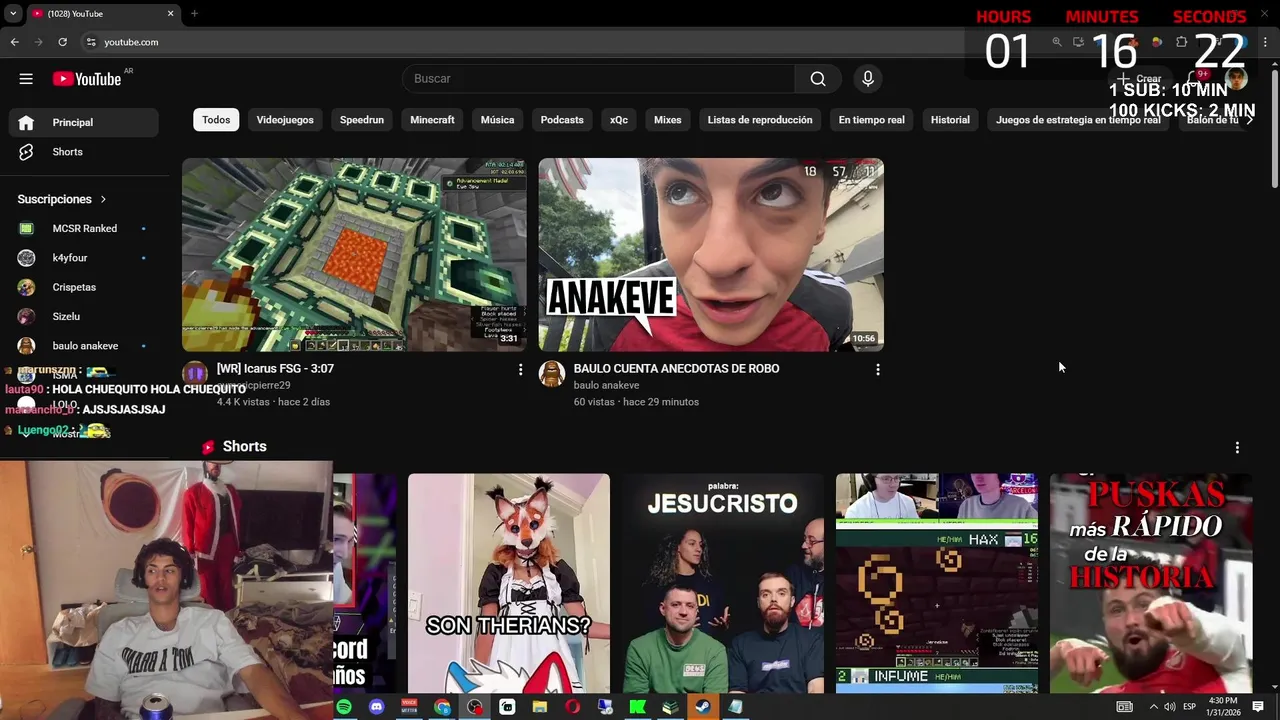Open a new browser tab with plus
Screen dimensions: 1280x720
tap(194, 14)
